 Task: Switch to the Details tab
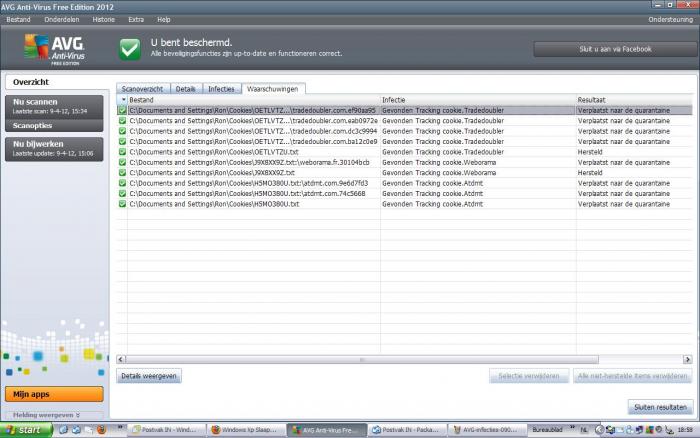tap(186, 89)
